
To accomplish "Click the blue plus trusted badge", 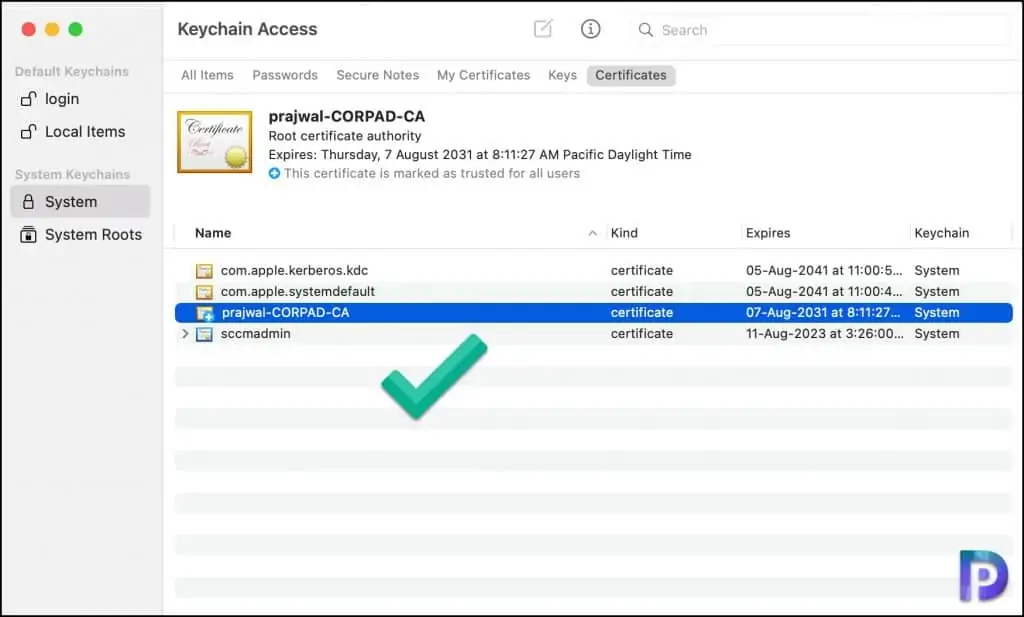I will (x=274, y=174).
